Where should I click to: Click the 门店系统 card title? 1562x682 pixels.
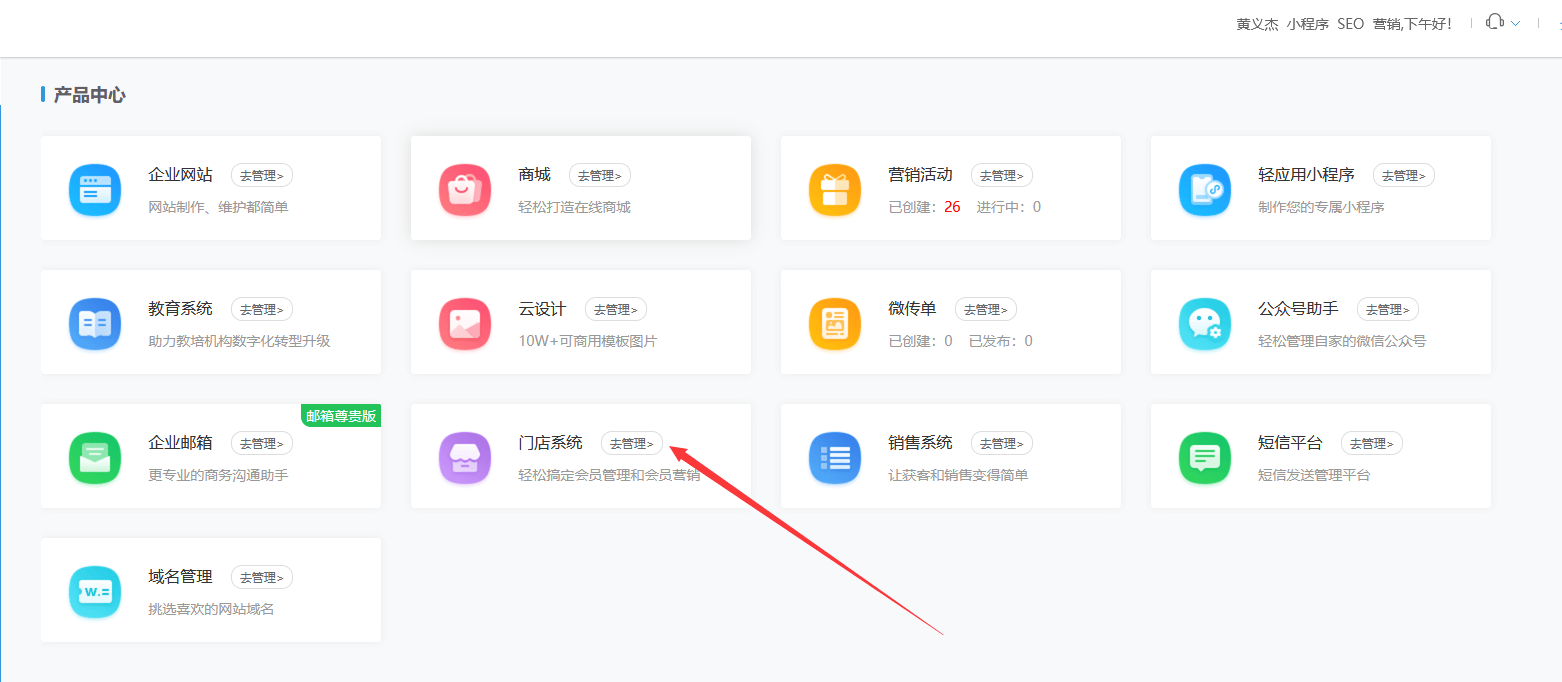coord(550,443)
